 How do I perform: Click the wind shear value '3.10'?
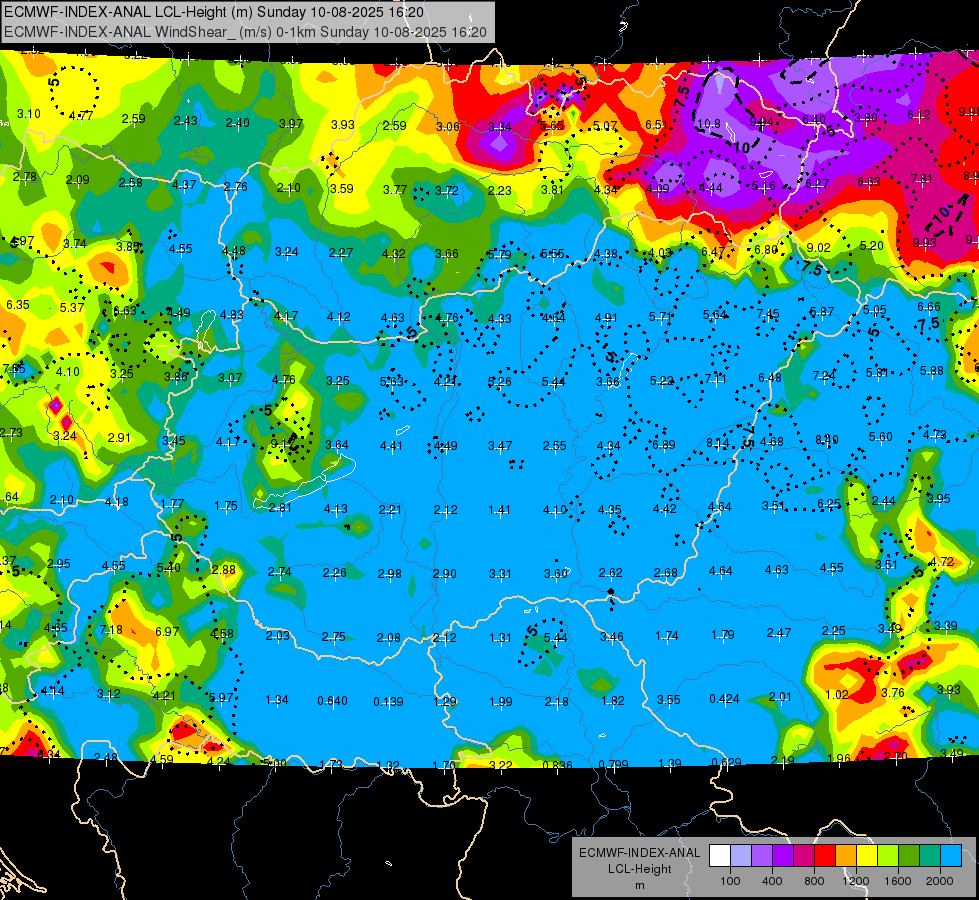click(x=29, y=114)
